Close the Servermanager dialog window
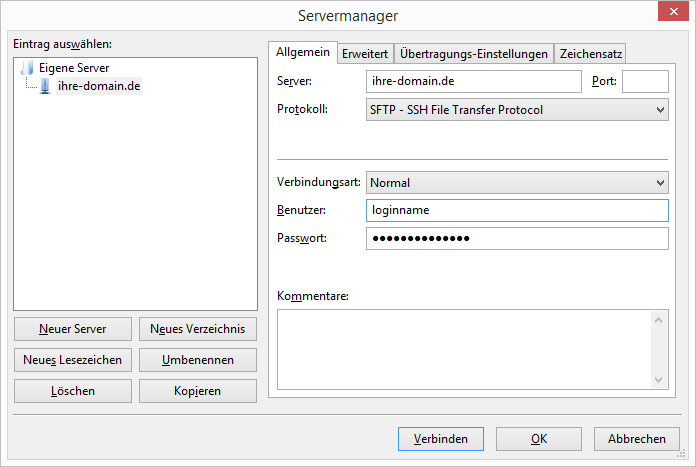Screen dimensions: 696x467 [673, 11]
